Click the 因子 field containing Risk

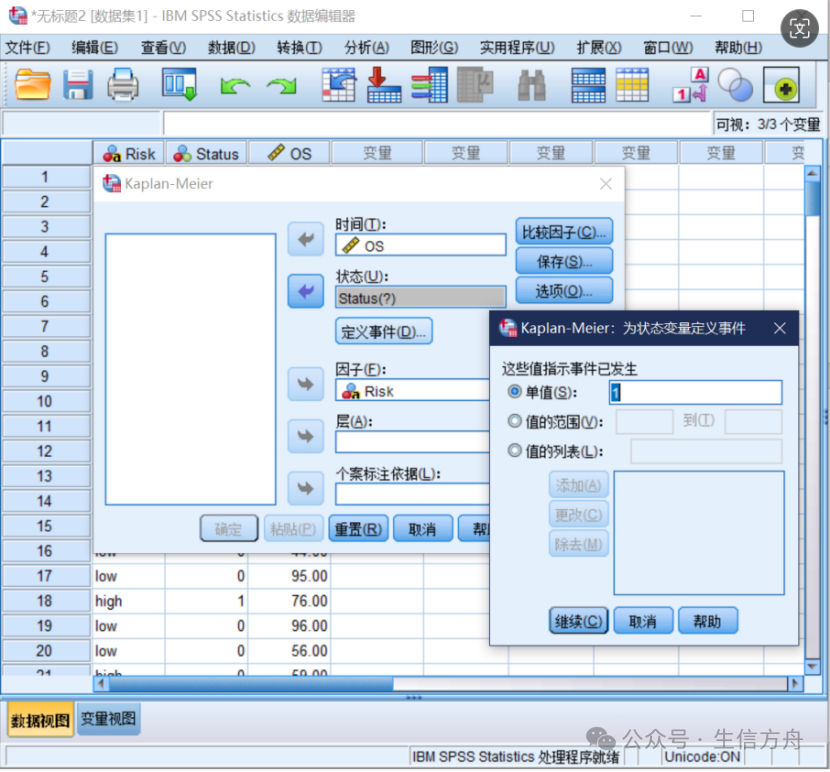pyautogui.click(x=413, y=390)
